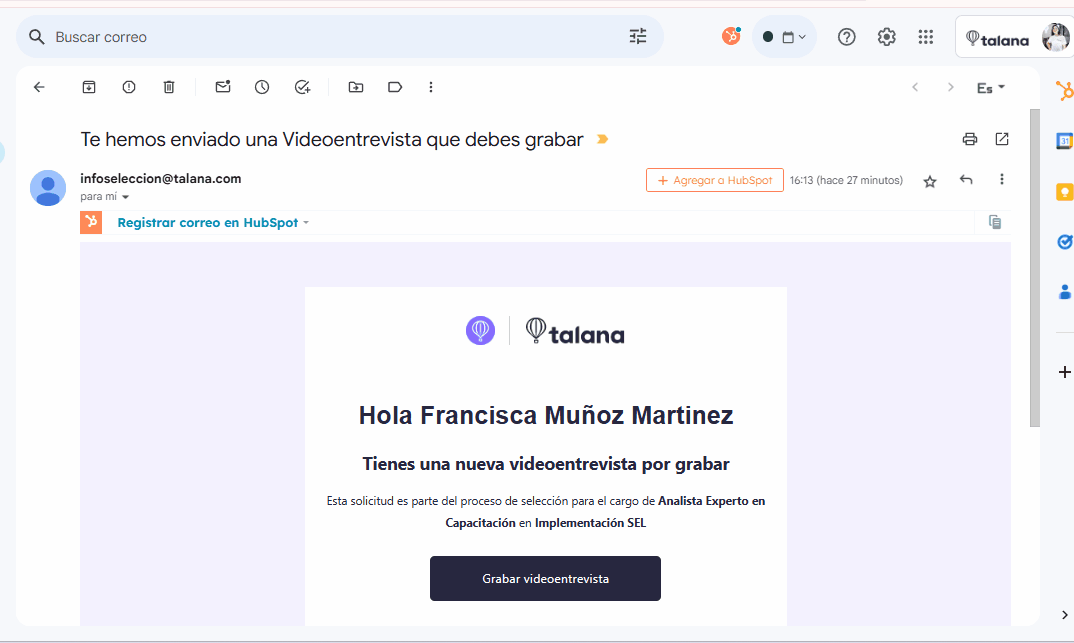Open email in new window
This screenshot has width=1074, height=643.
click(x=1002, y=139)
